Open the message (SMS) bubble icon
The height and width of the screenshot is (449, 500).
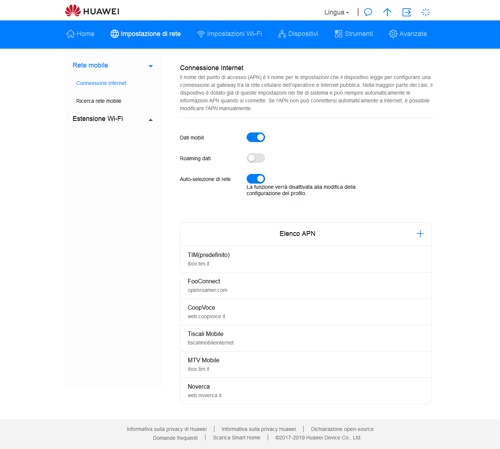(x=368, y=12)
